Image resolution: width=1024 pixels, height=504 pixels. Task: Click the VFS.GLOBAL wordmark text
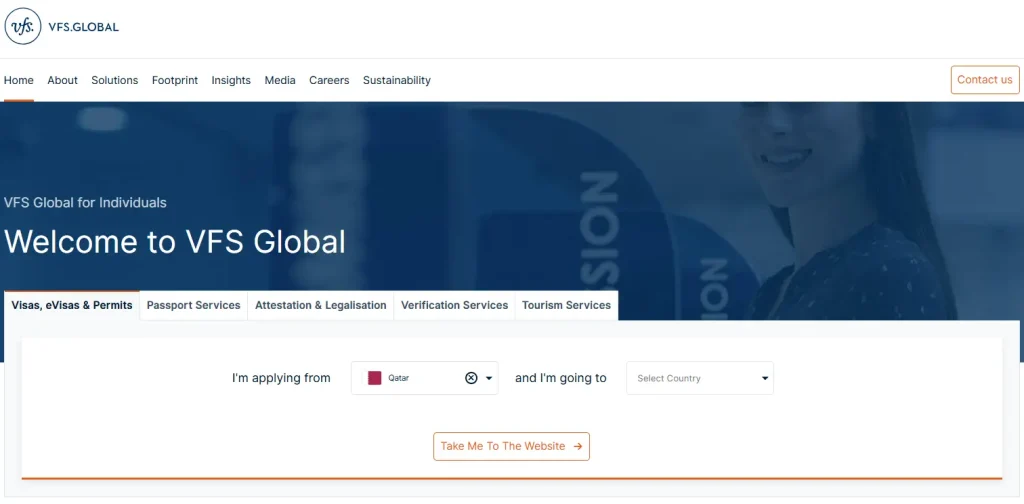84,27
